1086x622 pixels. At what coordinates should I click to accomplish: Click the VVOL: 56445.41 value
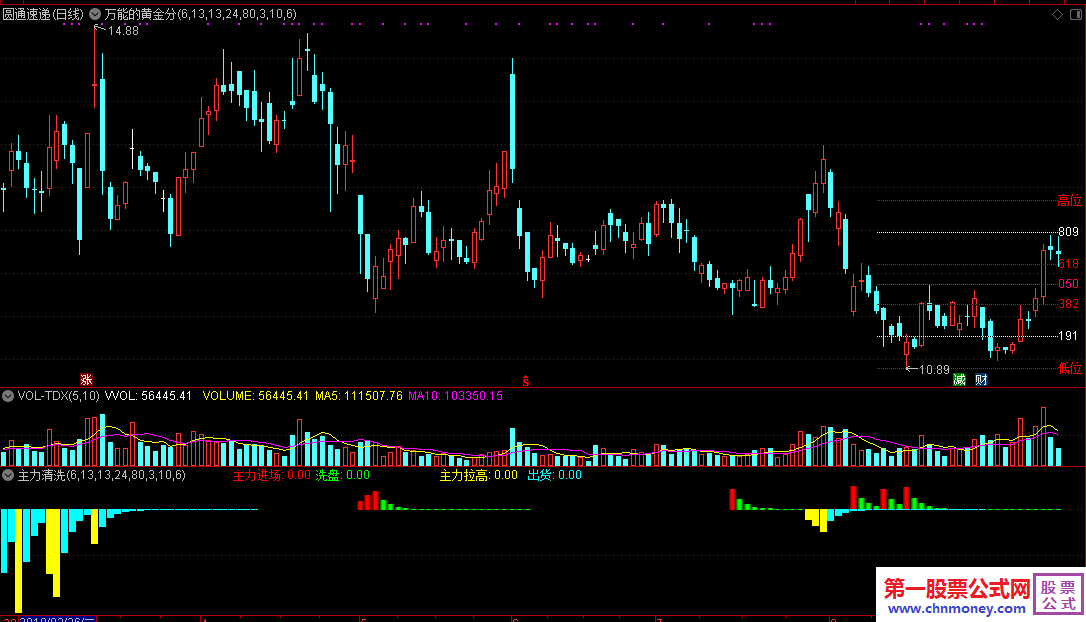[148, 396]
